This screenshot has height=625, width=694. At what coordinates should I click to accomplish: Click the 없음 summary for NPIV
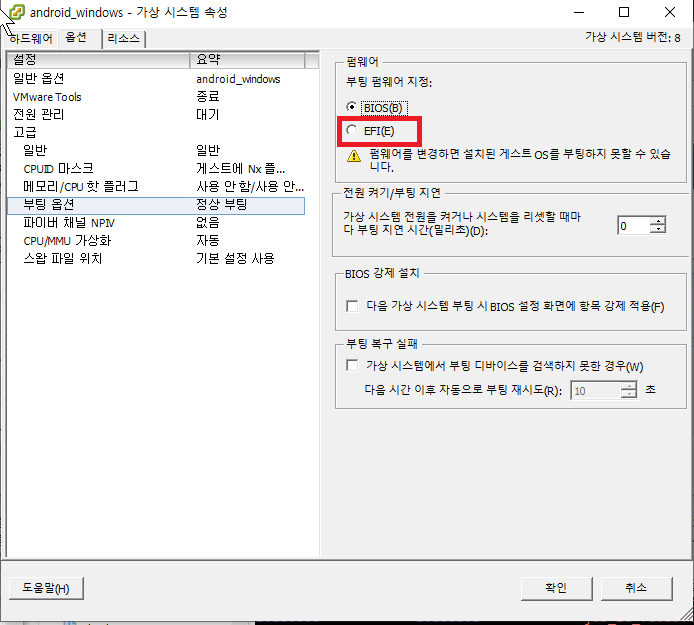(208, 223)
